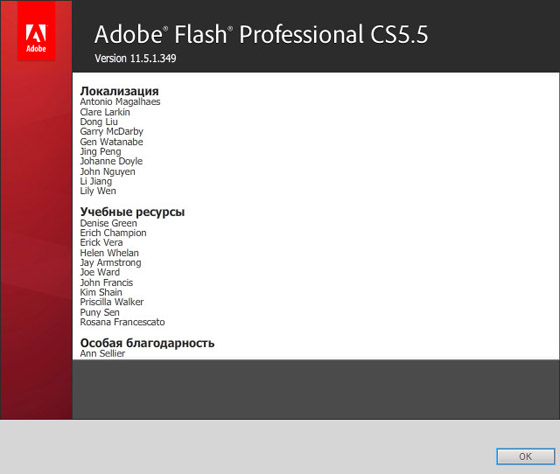Click the name Ann Sellier
Image resolution: width=560 pixels, height=474 pixels.
pyautogui.click(x=102, y=354)
